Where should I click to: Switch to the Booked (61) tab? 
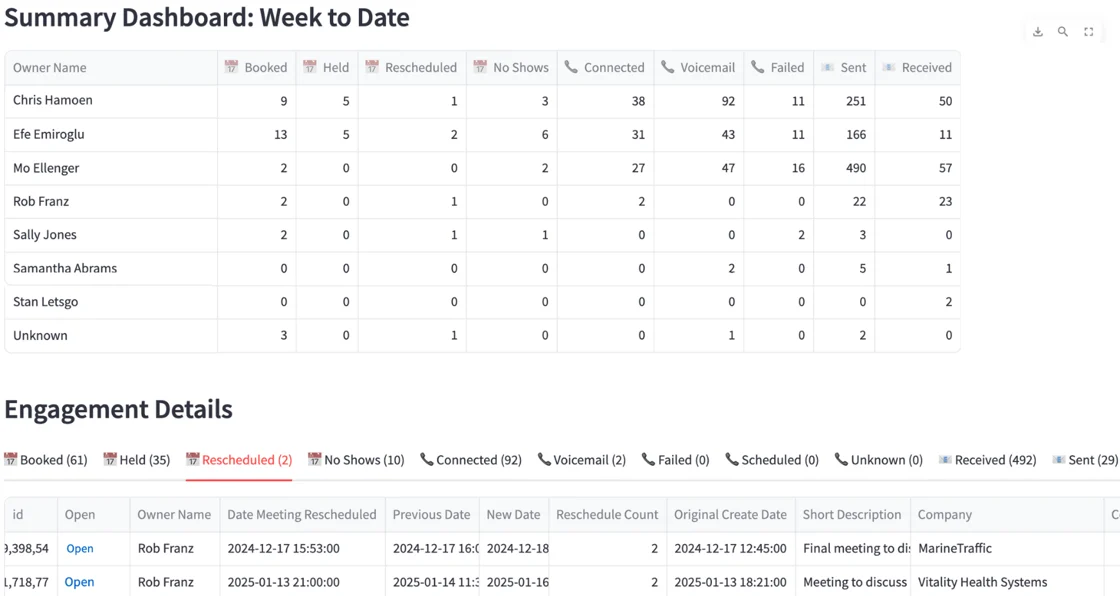[x=47, y=459]
